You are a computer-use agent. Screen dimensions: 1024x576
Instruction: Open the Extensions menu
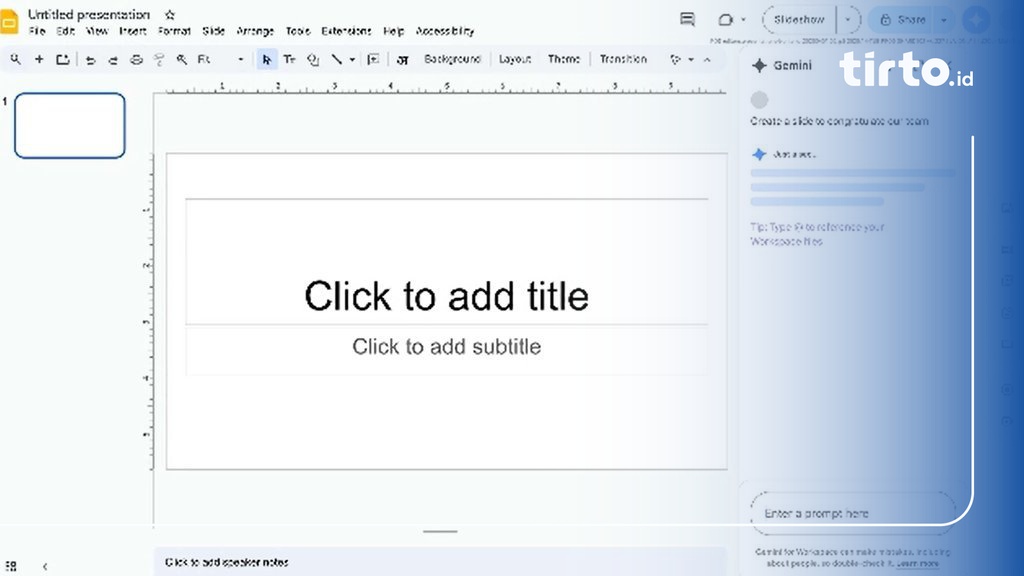346,31
